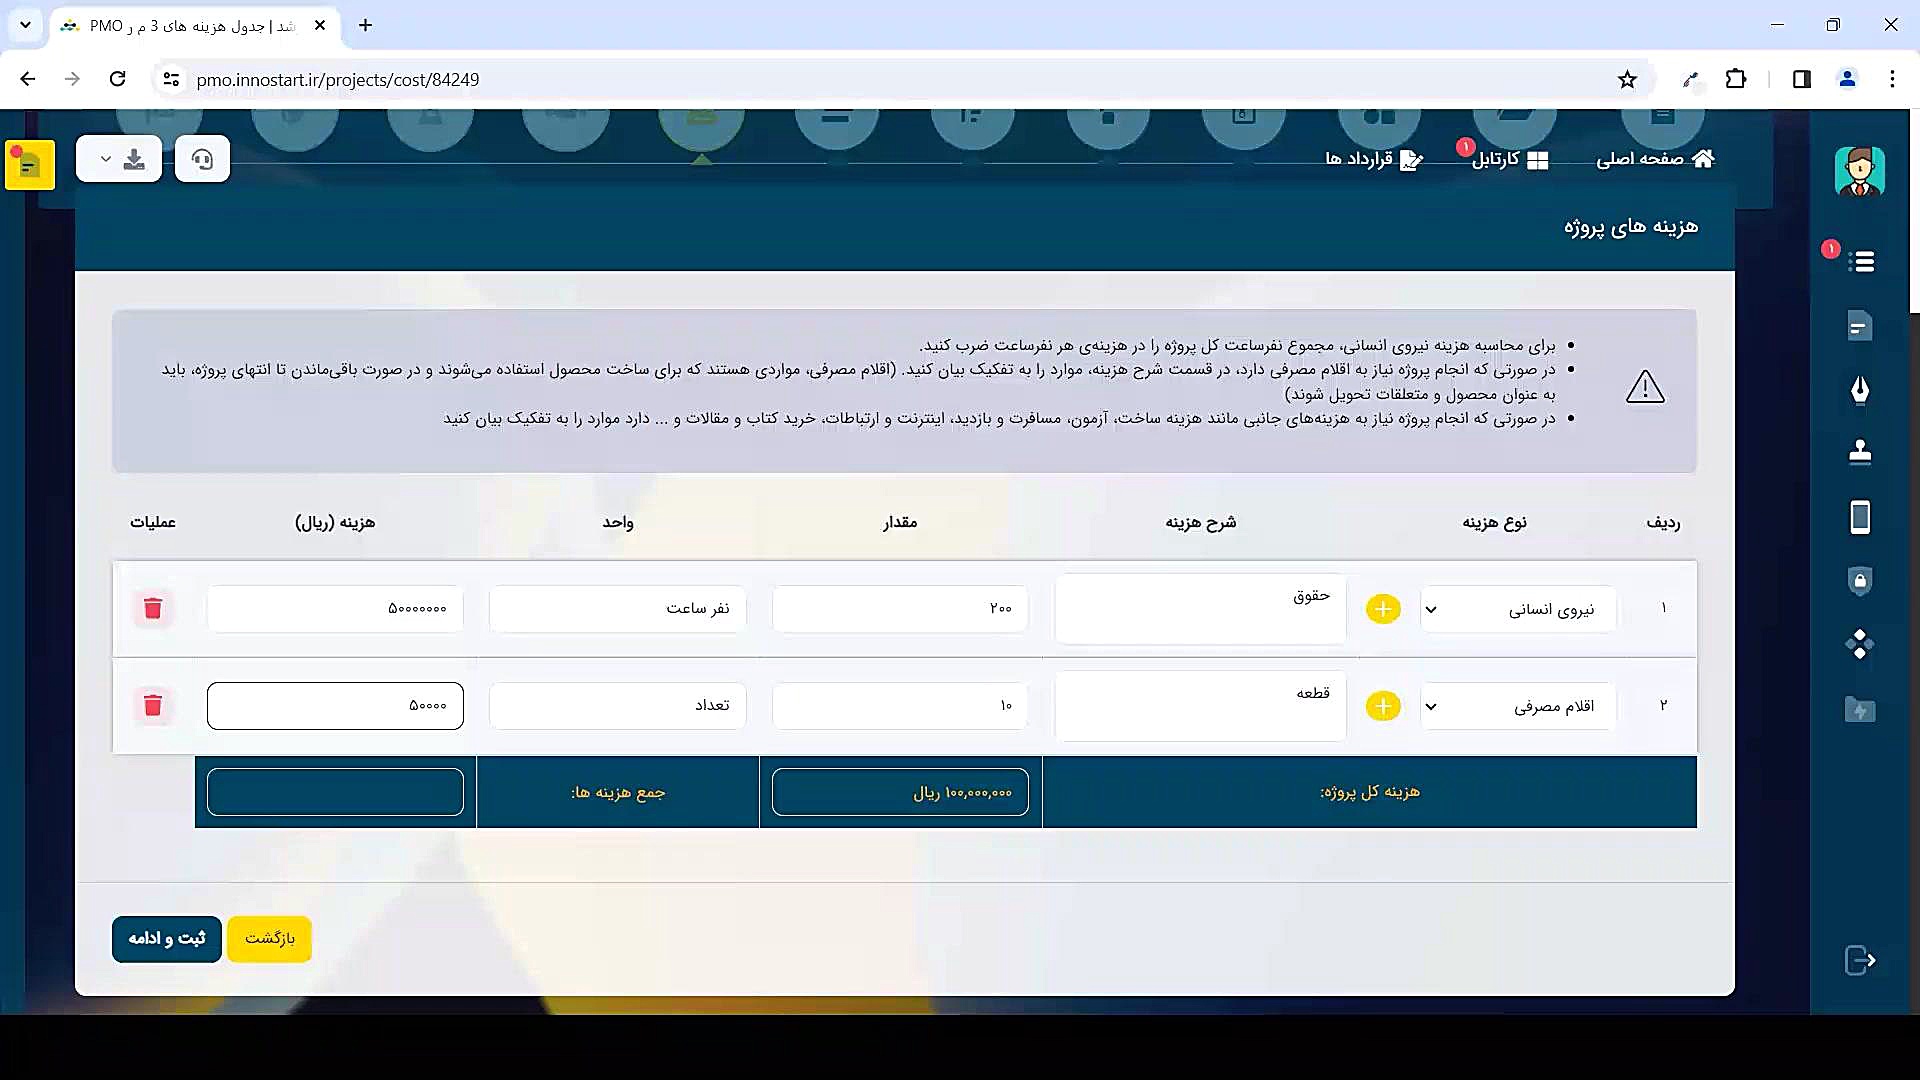This screenshot has width=1920, height=1080.
Task: Open the کارتابل menu item
Action: pos(1509,159)
